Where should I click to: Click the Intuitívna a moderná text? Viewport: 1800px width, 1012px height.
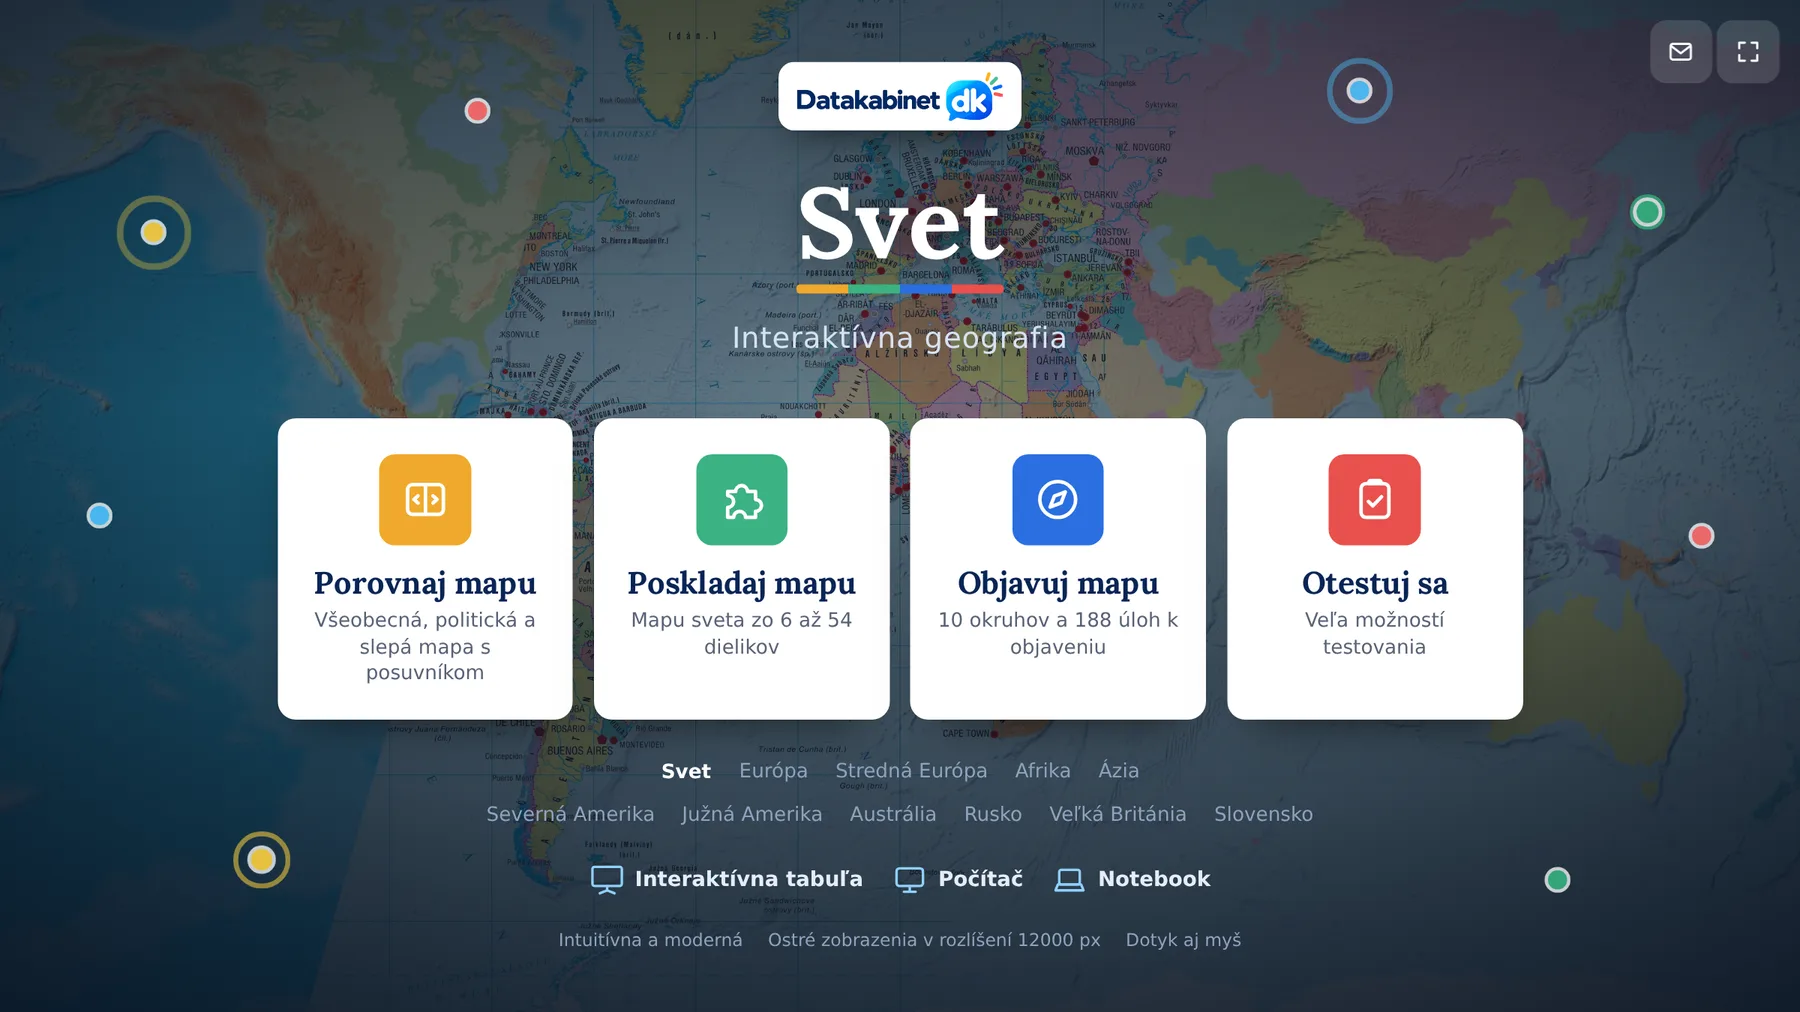(x=650, y=940)
